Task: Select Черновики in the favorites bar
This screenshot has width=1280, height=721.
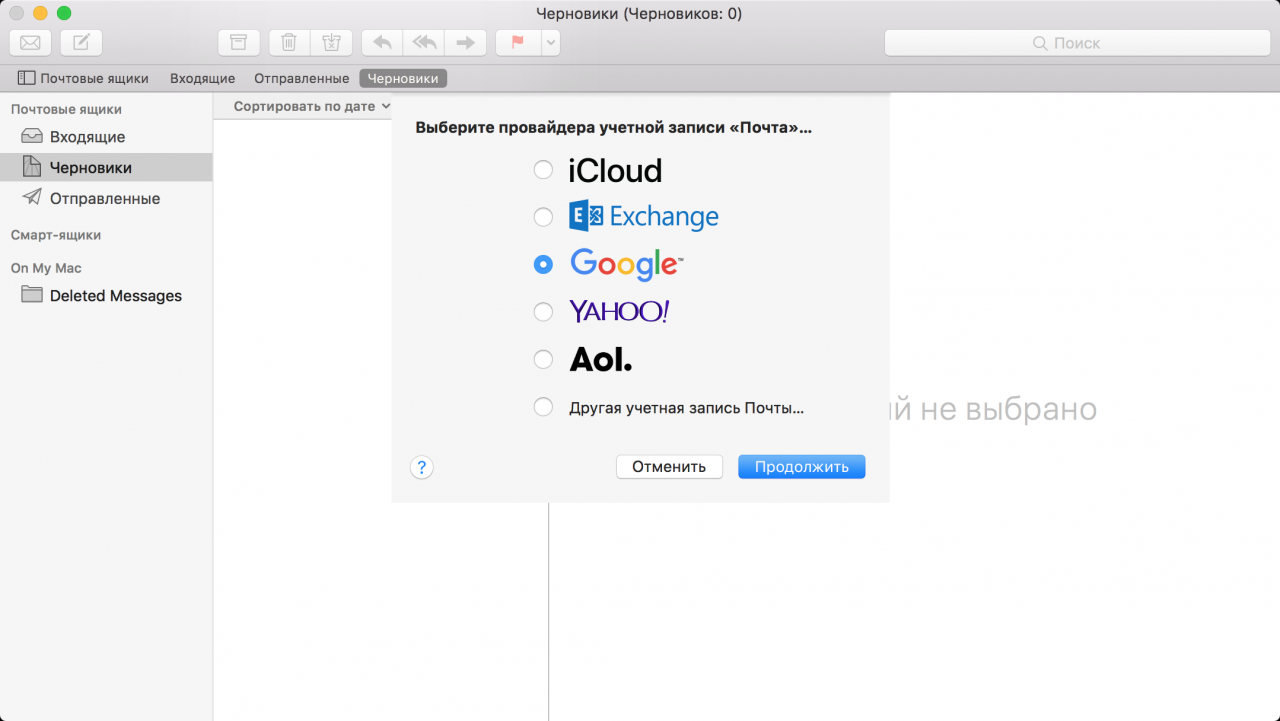Action: coord(403,78)
